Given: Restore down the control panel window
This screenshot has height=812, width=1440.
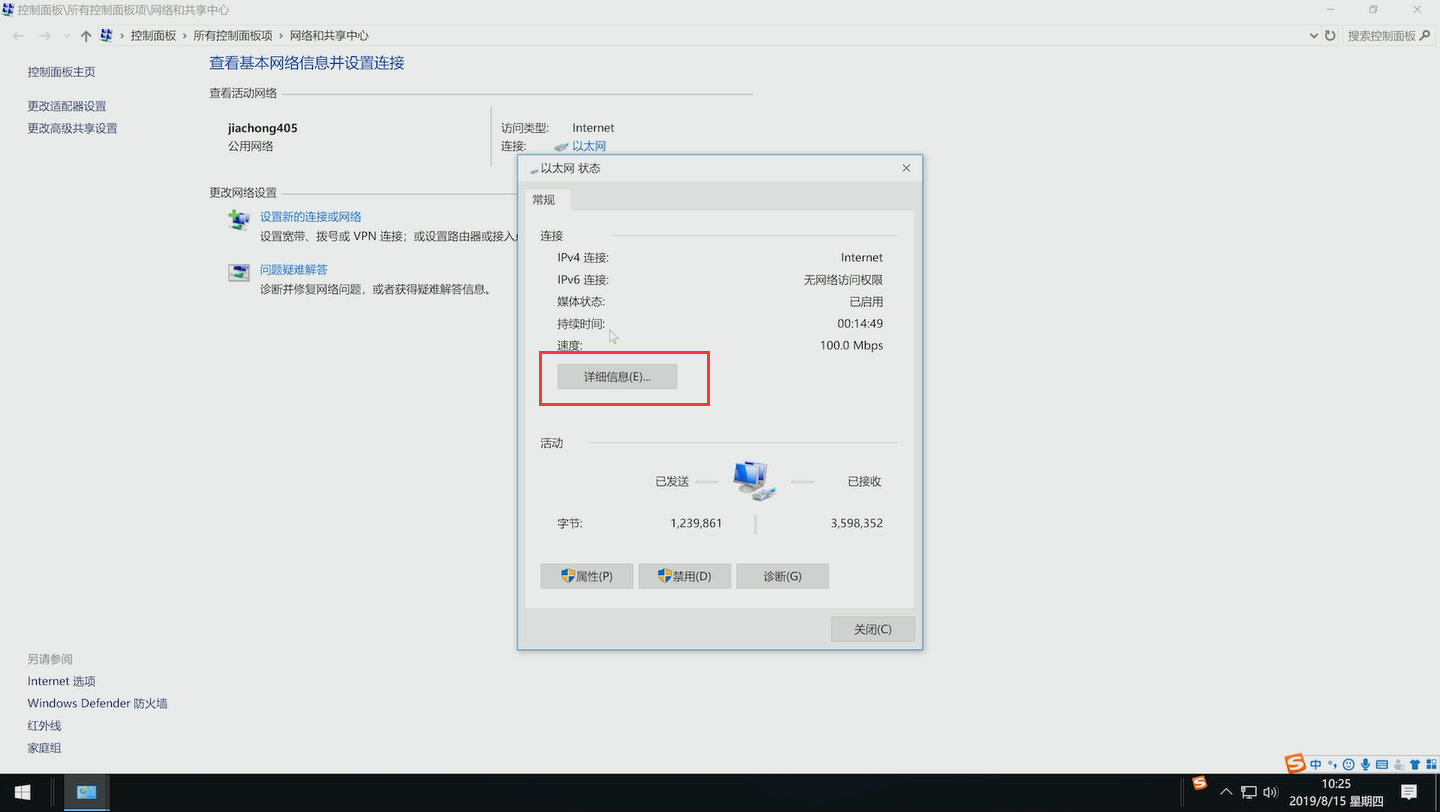Looking at the screenshot, I should click(1373, 9).
